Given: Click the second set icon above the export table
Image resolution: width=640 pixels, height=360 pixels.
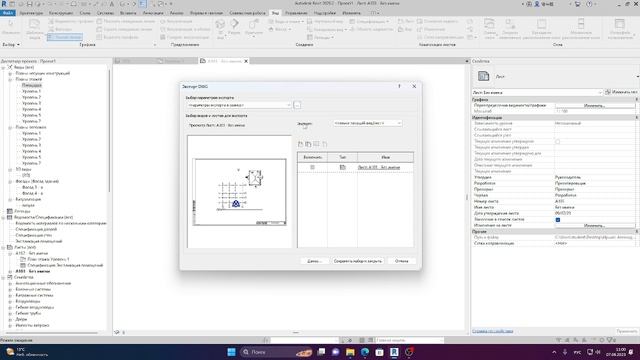Looking at the screenshot, I should (308, 144).
